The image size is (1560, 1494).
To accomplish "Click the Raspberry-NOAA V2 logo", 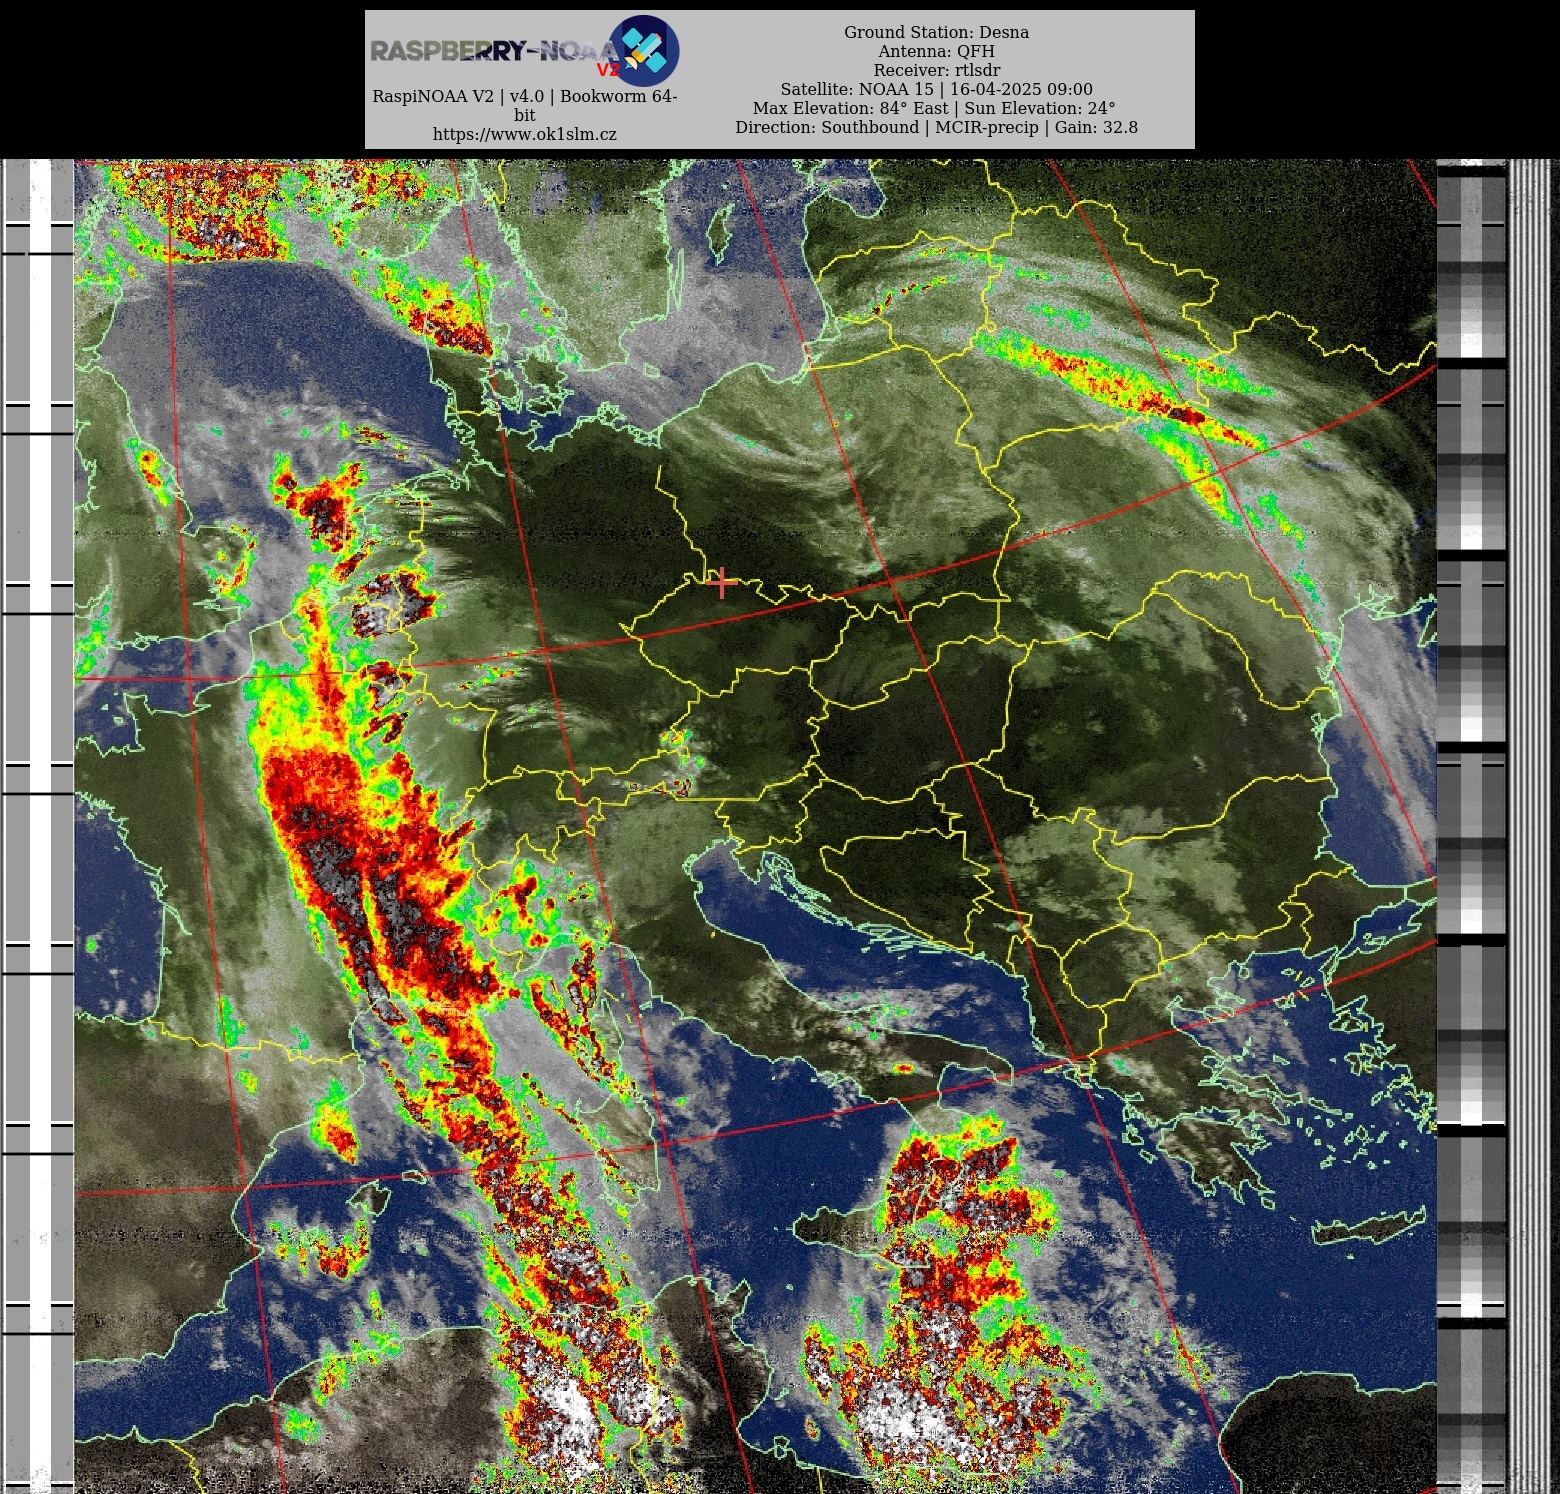I will point(525,51).
